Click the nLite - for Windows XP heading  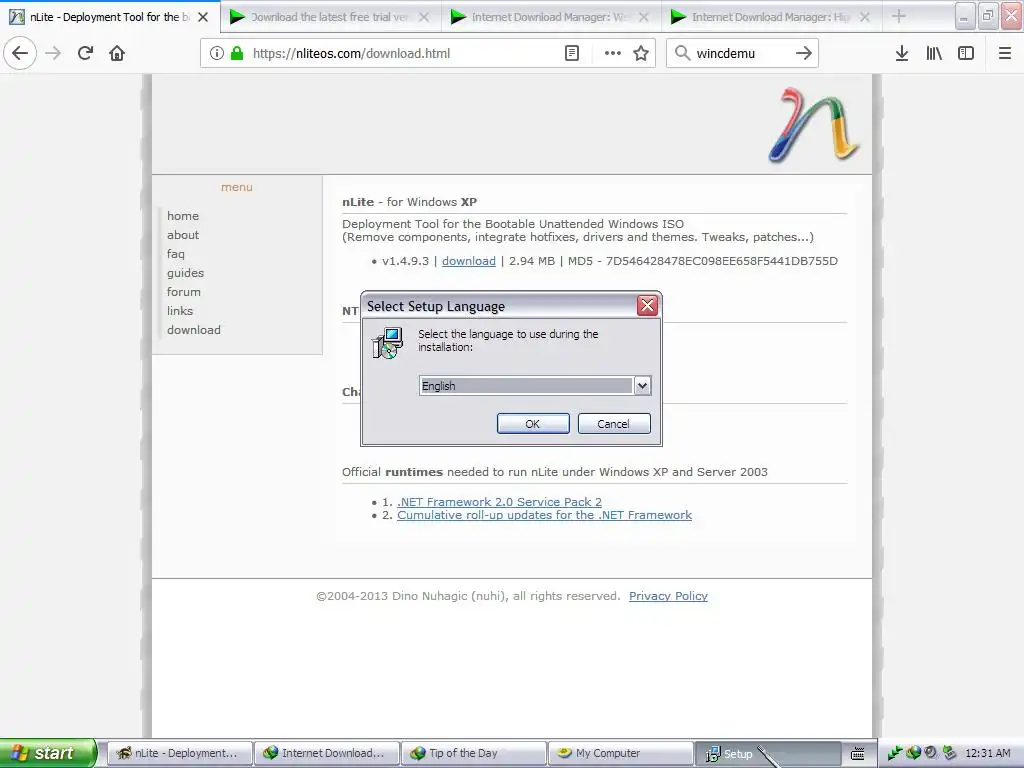coord(409,202)
